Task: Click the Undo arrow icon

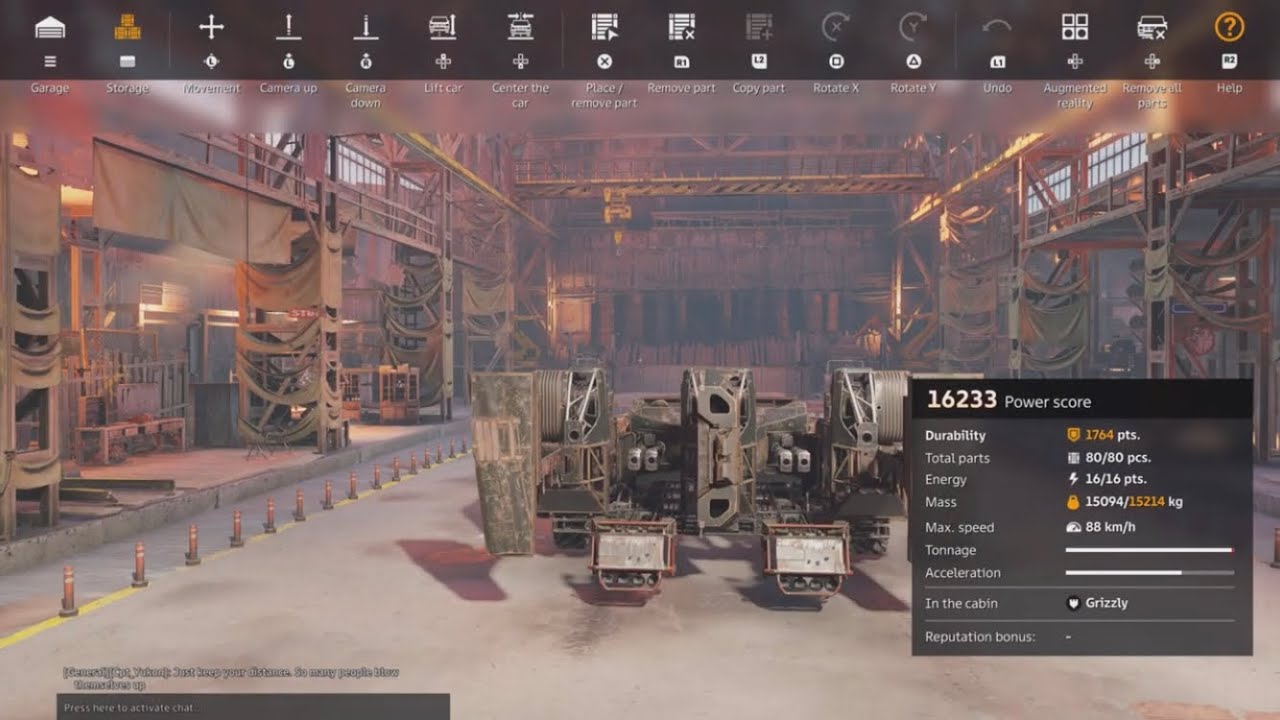Action: [997, 27]
